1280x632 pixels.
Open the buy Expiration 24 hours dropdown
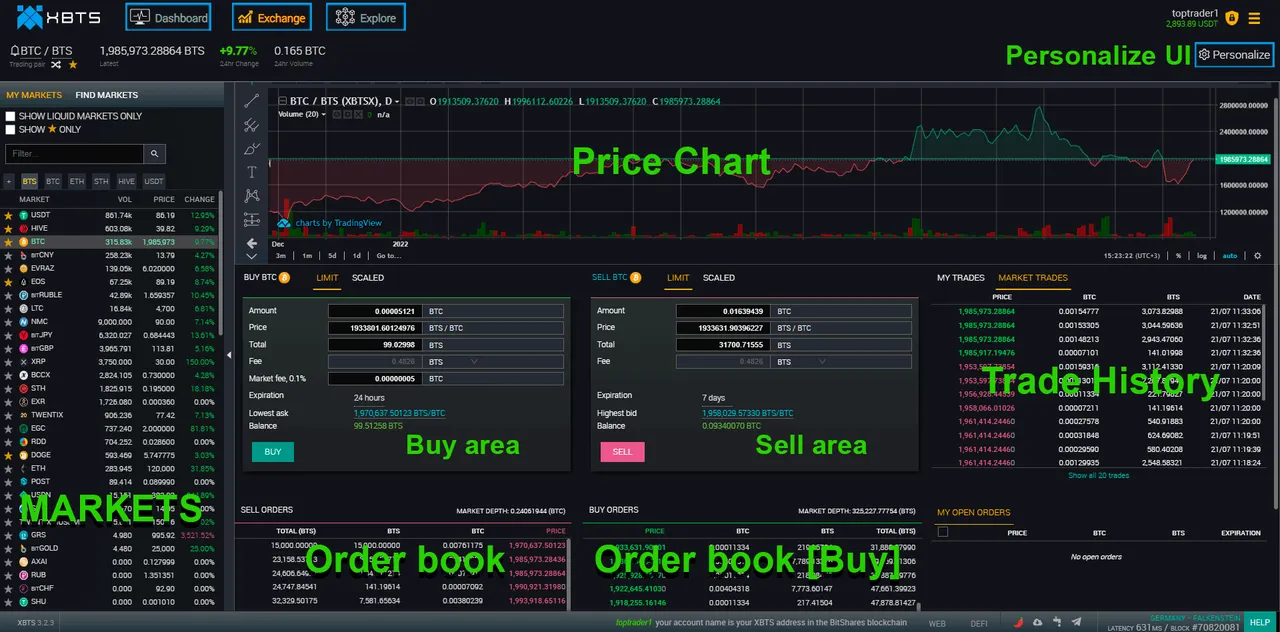pyautogui.click(x=369, y=397)
